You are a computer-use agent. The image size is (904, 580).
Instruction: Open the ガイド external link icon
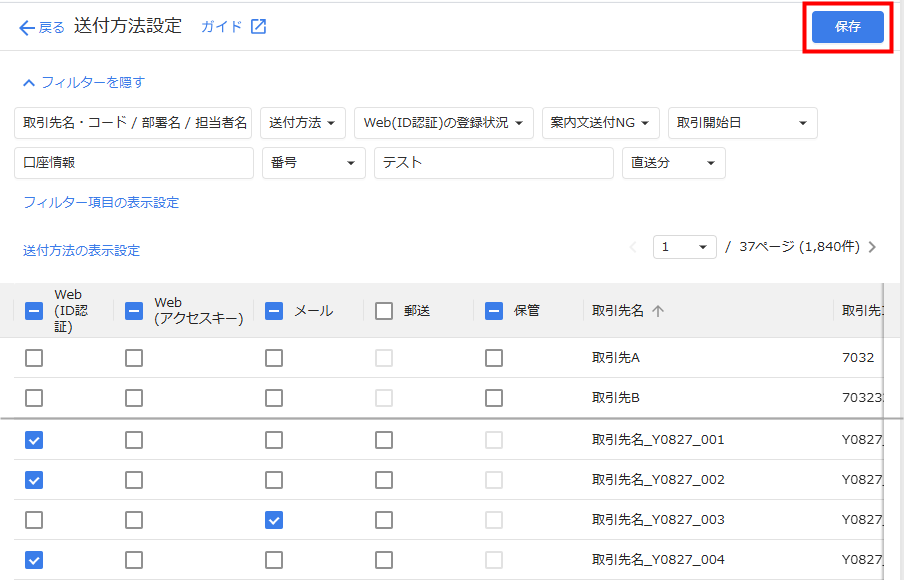[x=258, y=27]
